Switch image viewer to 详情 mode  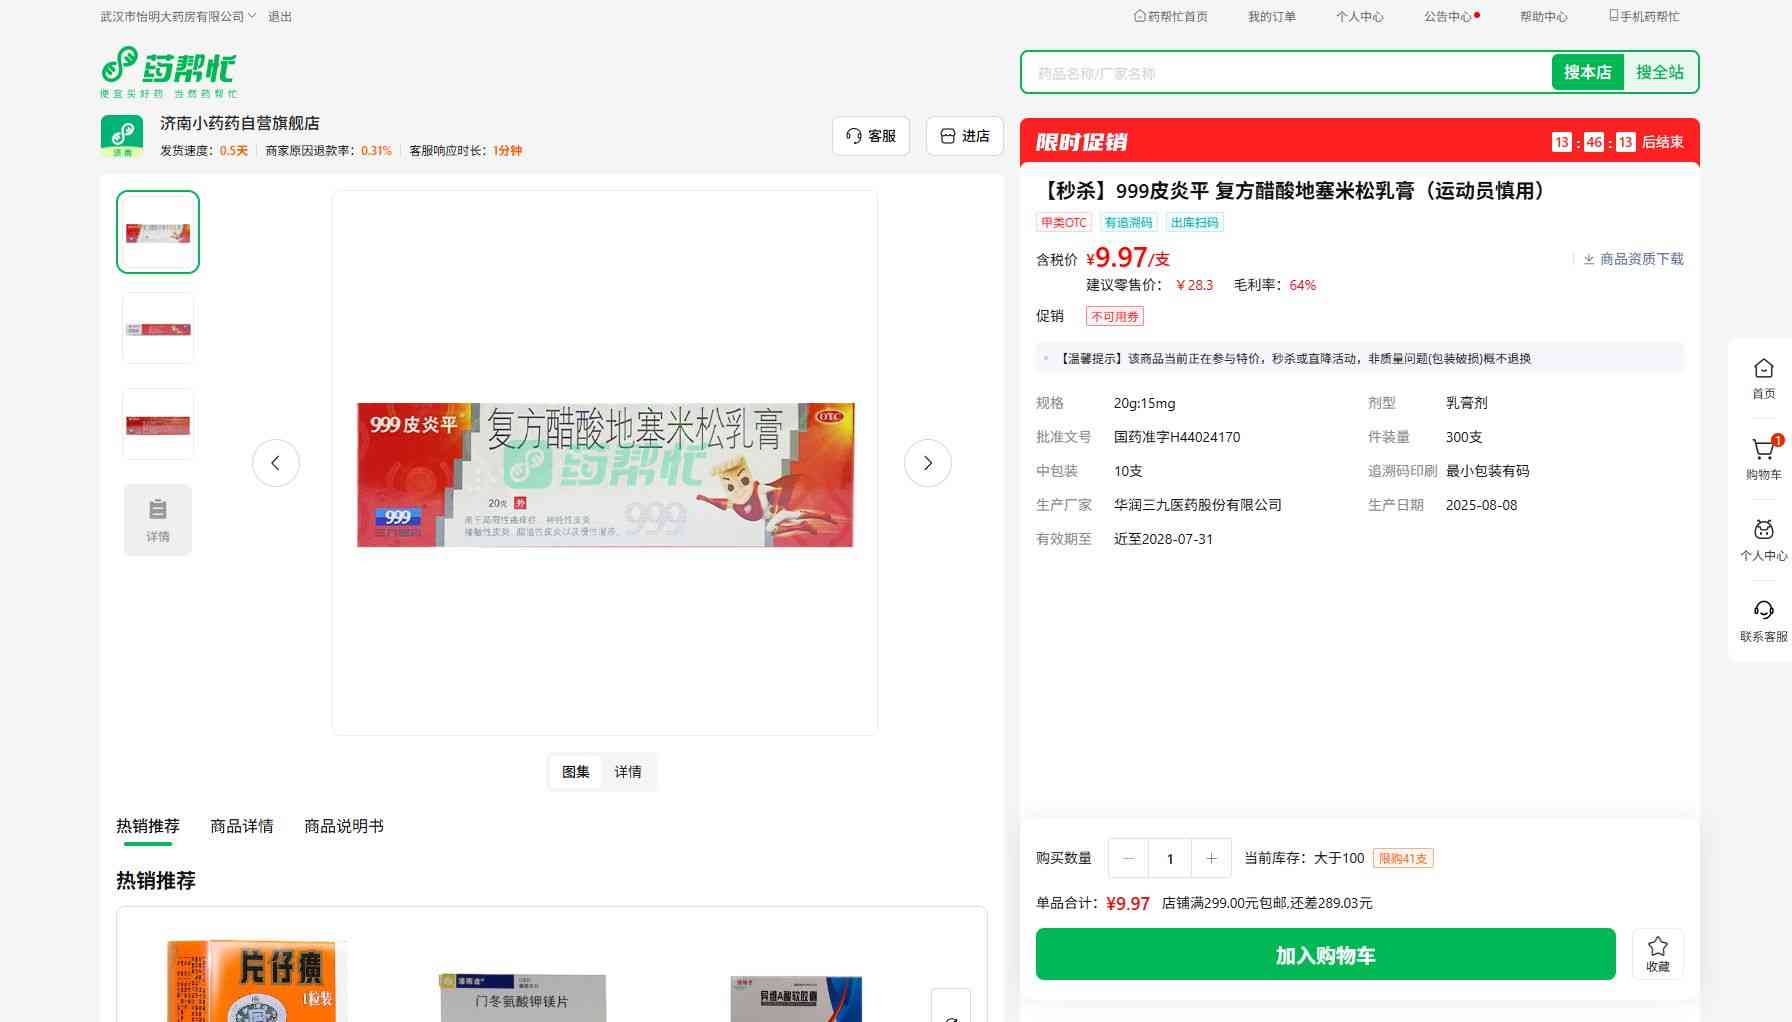628,772
